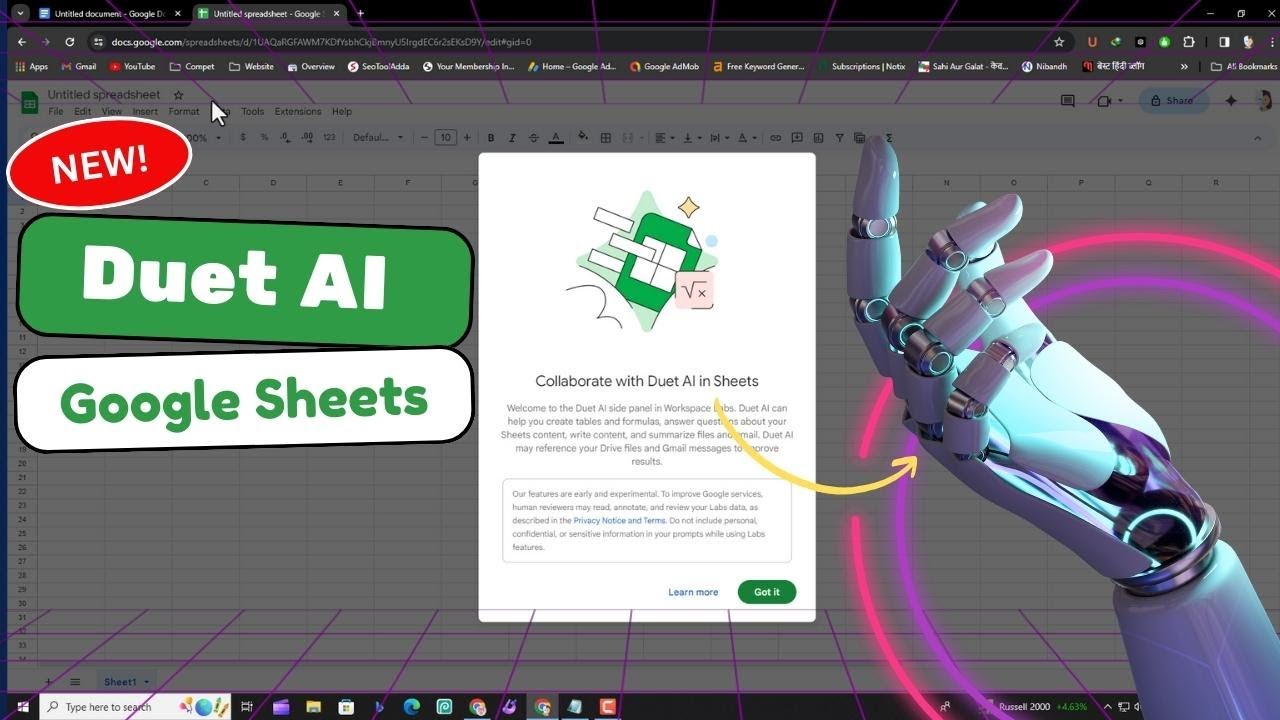1280x720 pixels.
Task: Collapse the toolbar with chevron
Action: click(1257, 138)
